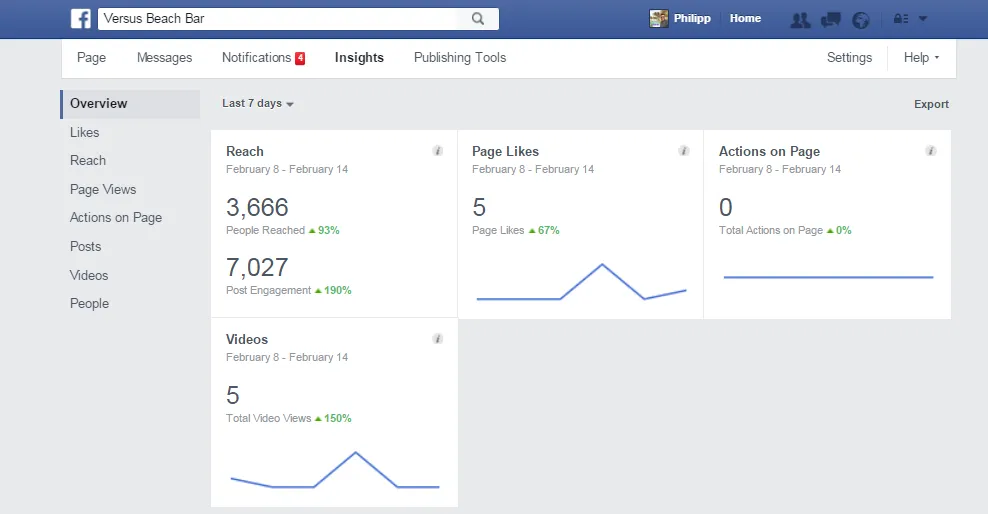This screenshot has width=988, height=514.
Task: Click the Videos card title
Action: coord(247,340)
